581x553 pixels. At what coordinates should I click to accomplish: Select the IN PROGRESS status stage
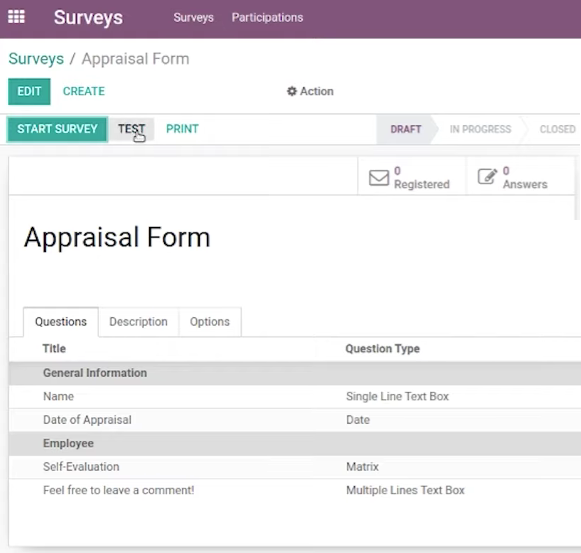pos(481,129)
